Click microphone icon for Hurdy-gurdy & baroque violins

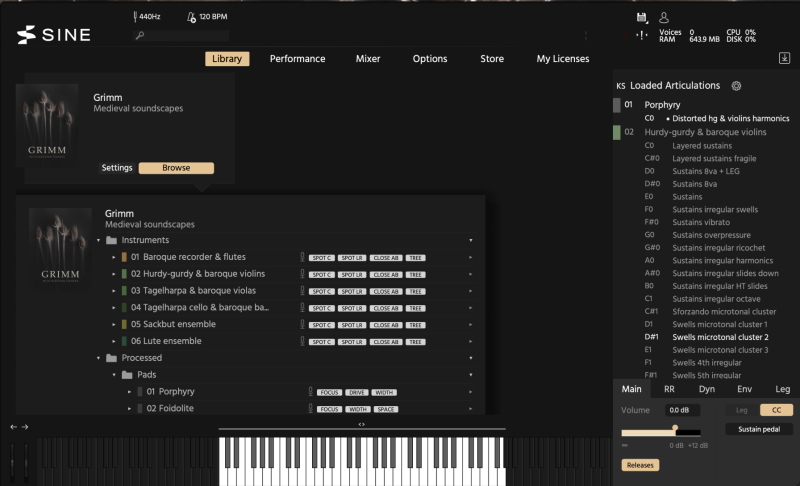pos(302,274)
